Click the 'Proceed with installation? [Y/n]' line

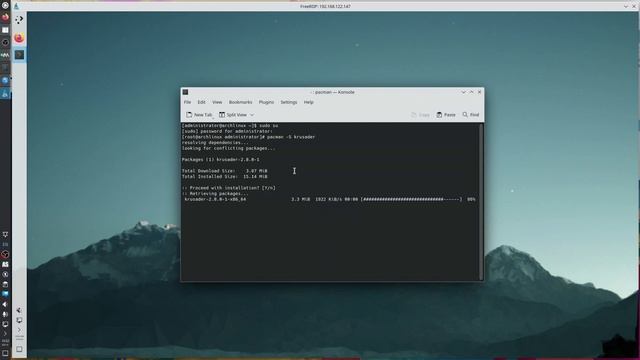pos(229,188)
